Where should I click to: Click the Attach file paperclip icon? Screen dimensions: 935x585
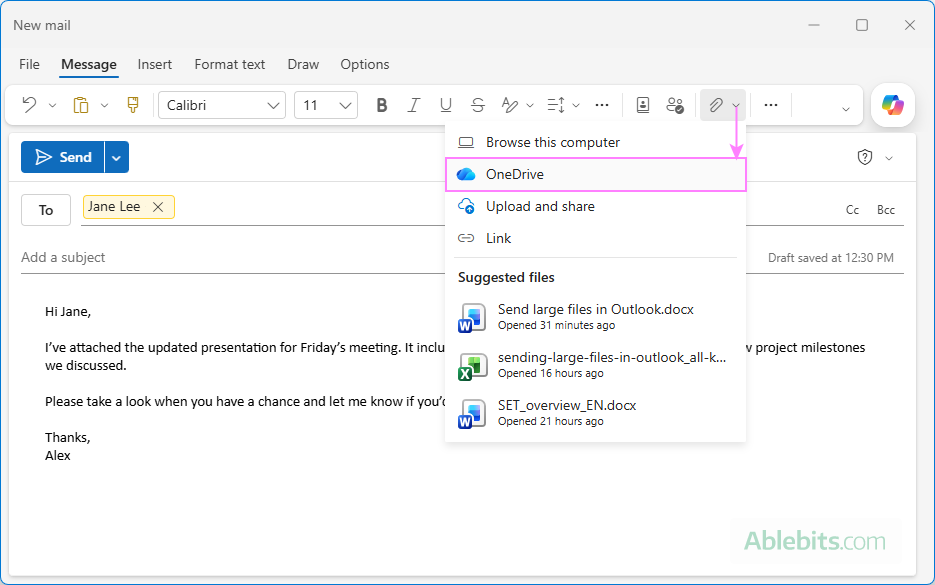pos(716,106)
